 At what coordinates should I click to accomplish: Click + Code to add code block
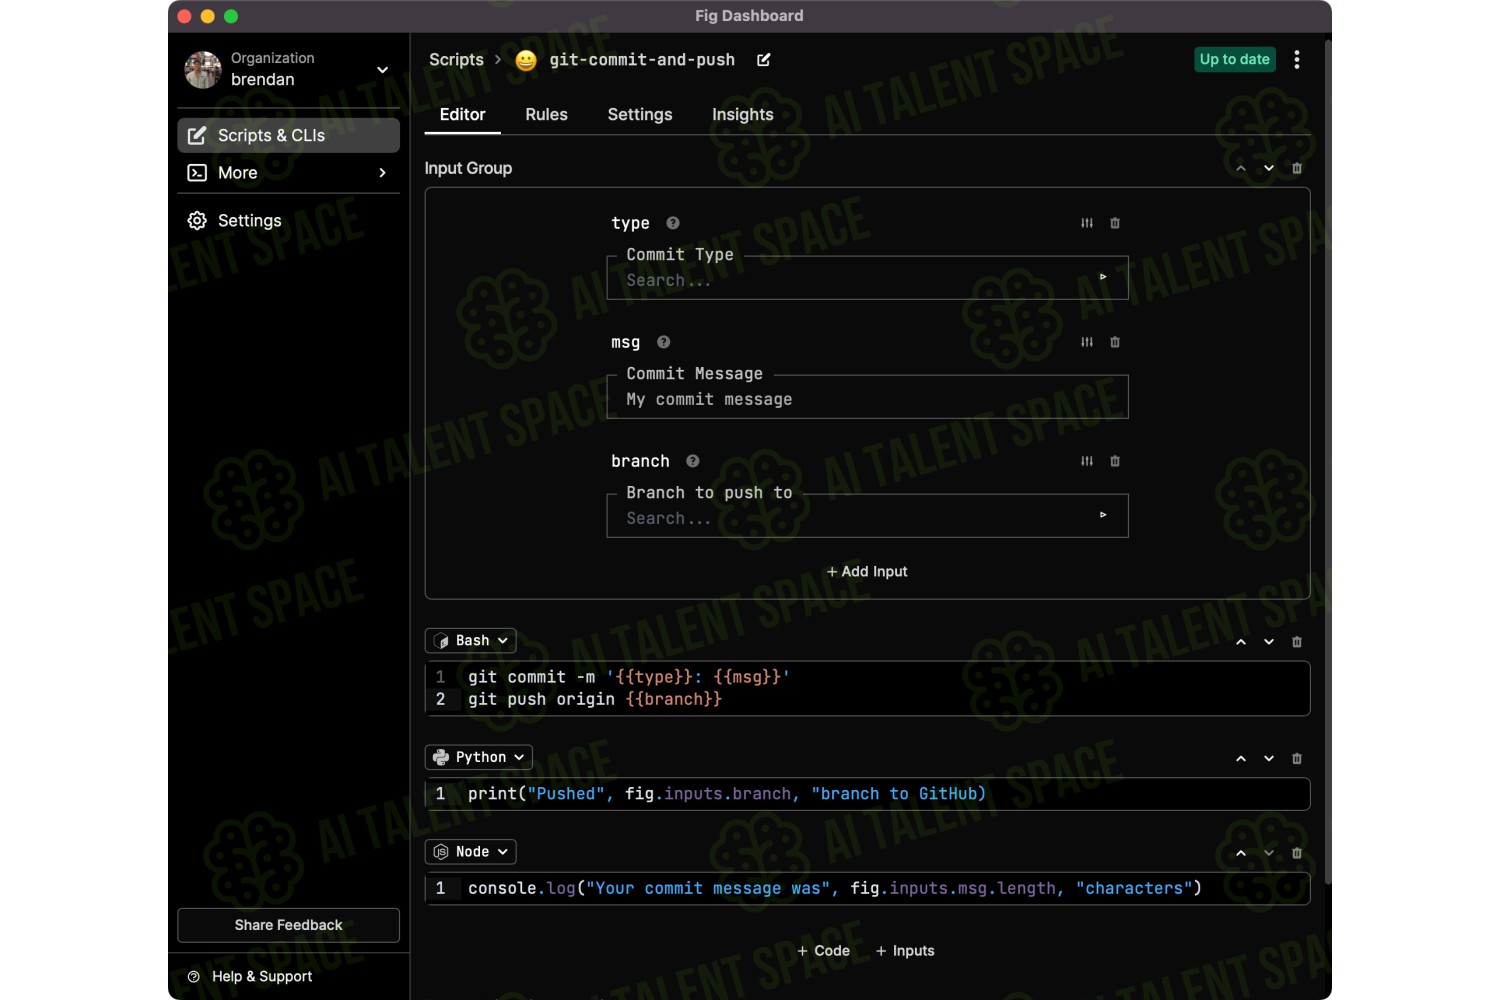coord(824,951)
